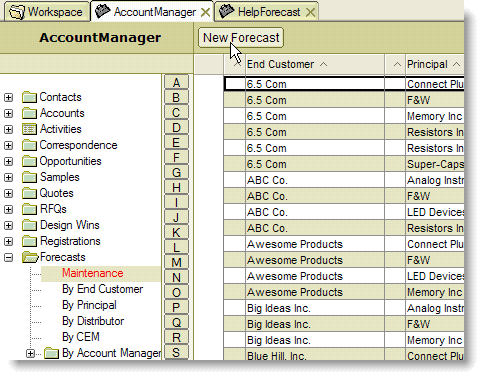
Task: Click the Contacts folder icon
Action: [x=29, y=97]
